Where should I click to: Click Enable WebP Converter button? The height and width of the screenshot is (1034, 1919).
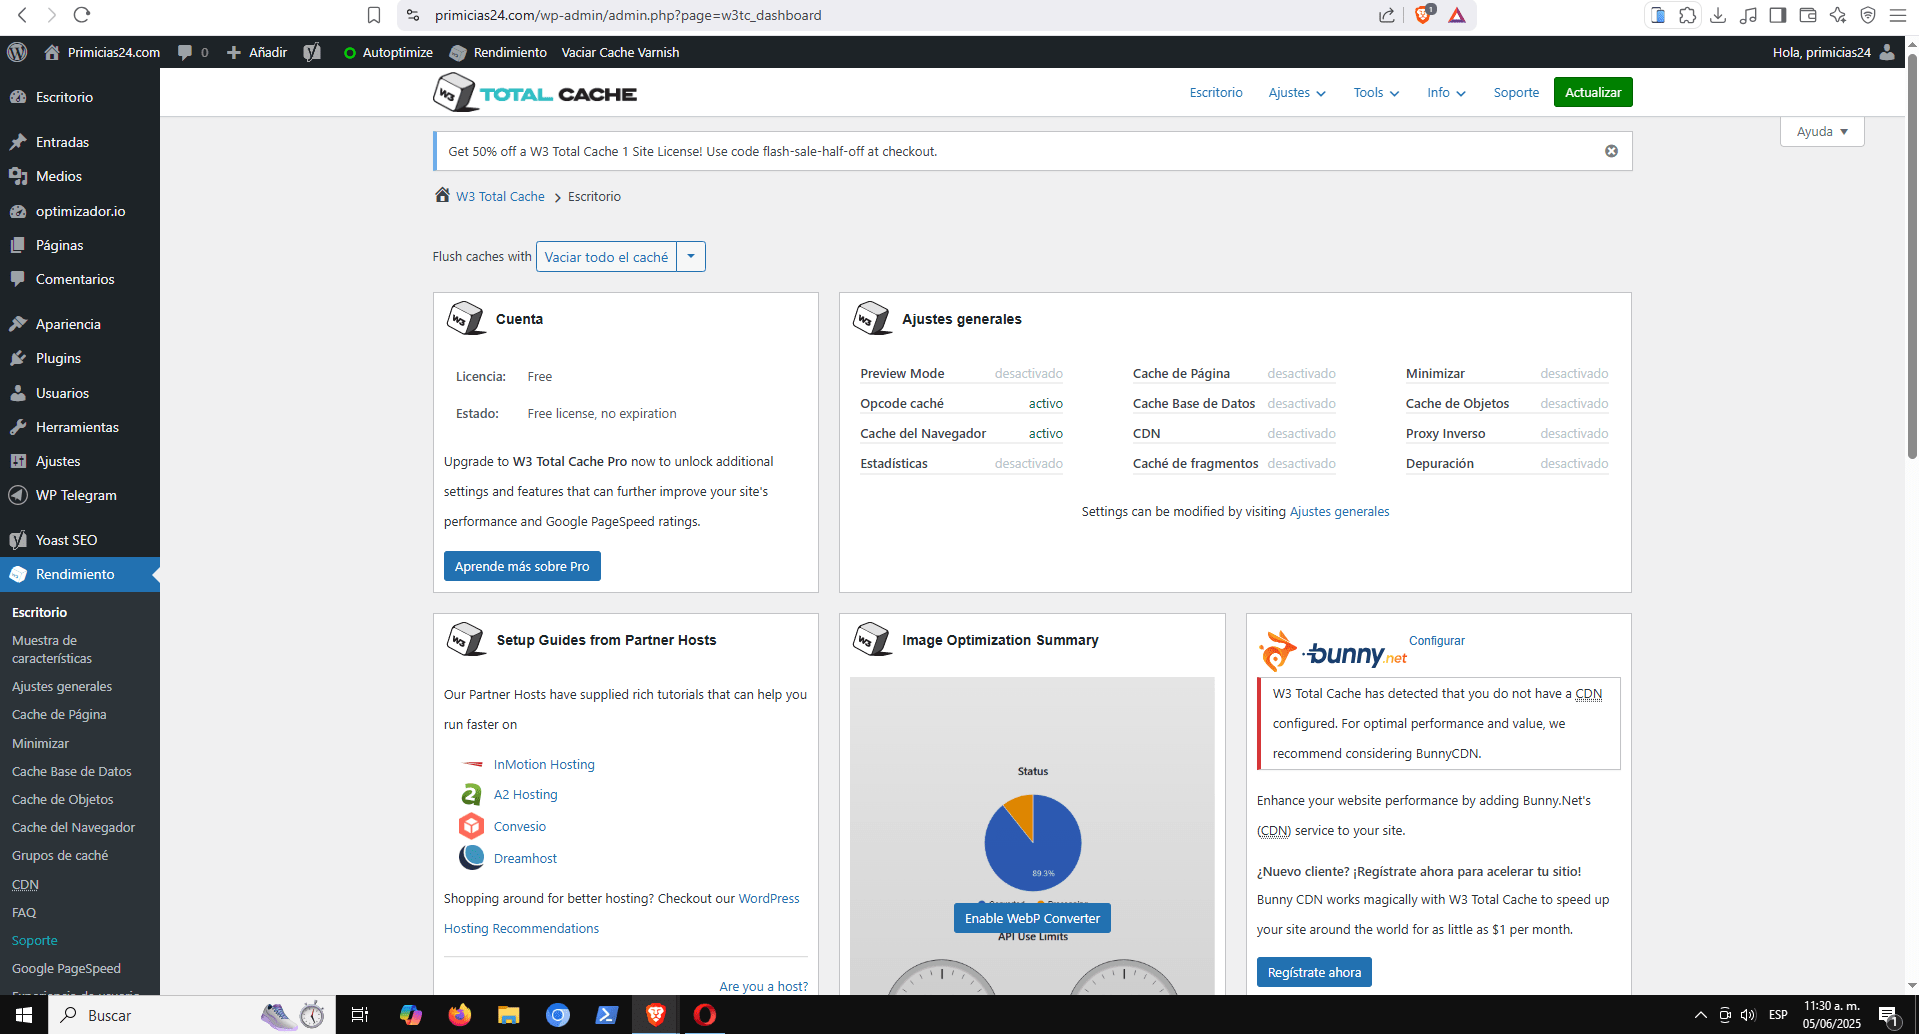click(1032, 918)
